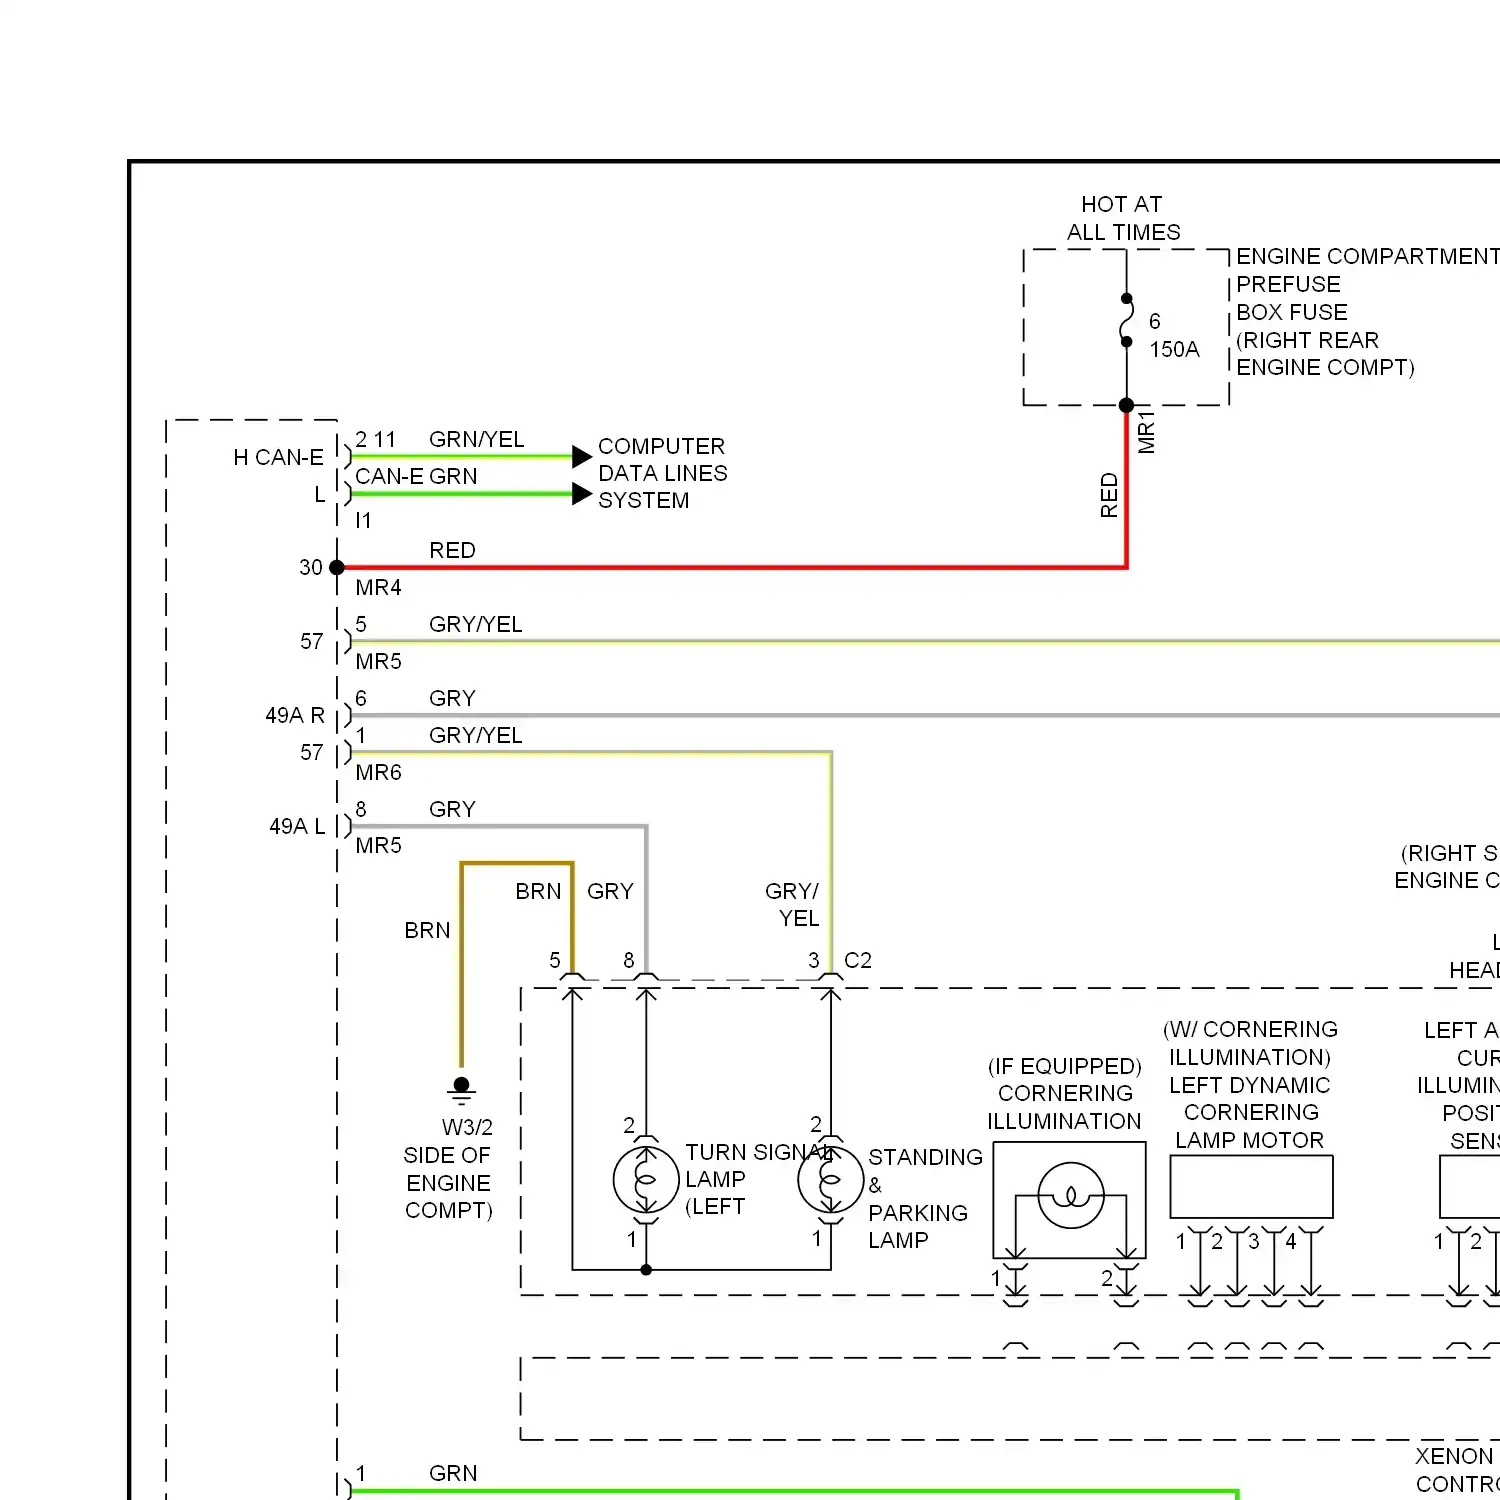Image resolution: width=1500 pixels, height=1500 pixels.
Task: Select the standing and parking lamp symbol
Action: point(830,1180)
